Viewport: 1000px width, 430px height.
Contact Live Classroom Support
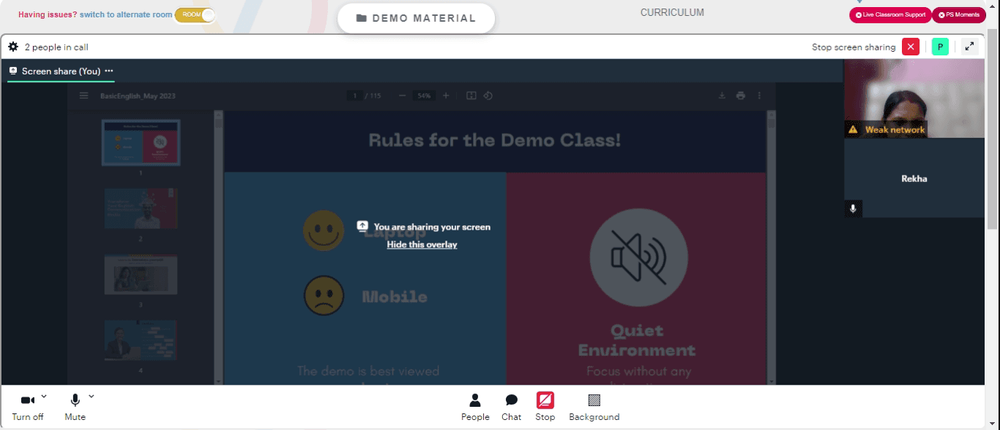pyautogui.click(x=890, y=15)
